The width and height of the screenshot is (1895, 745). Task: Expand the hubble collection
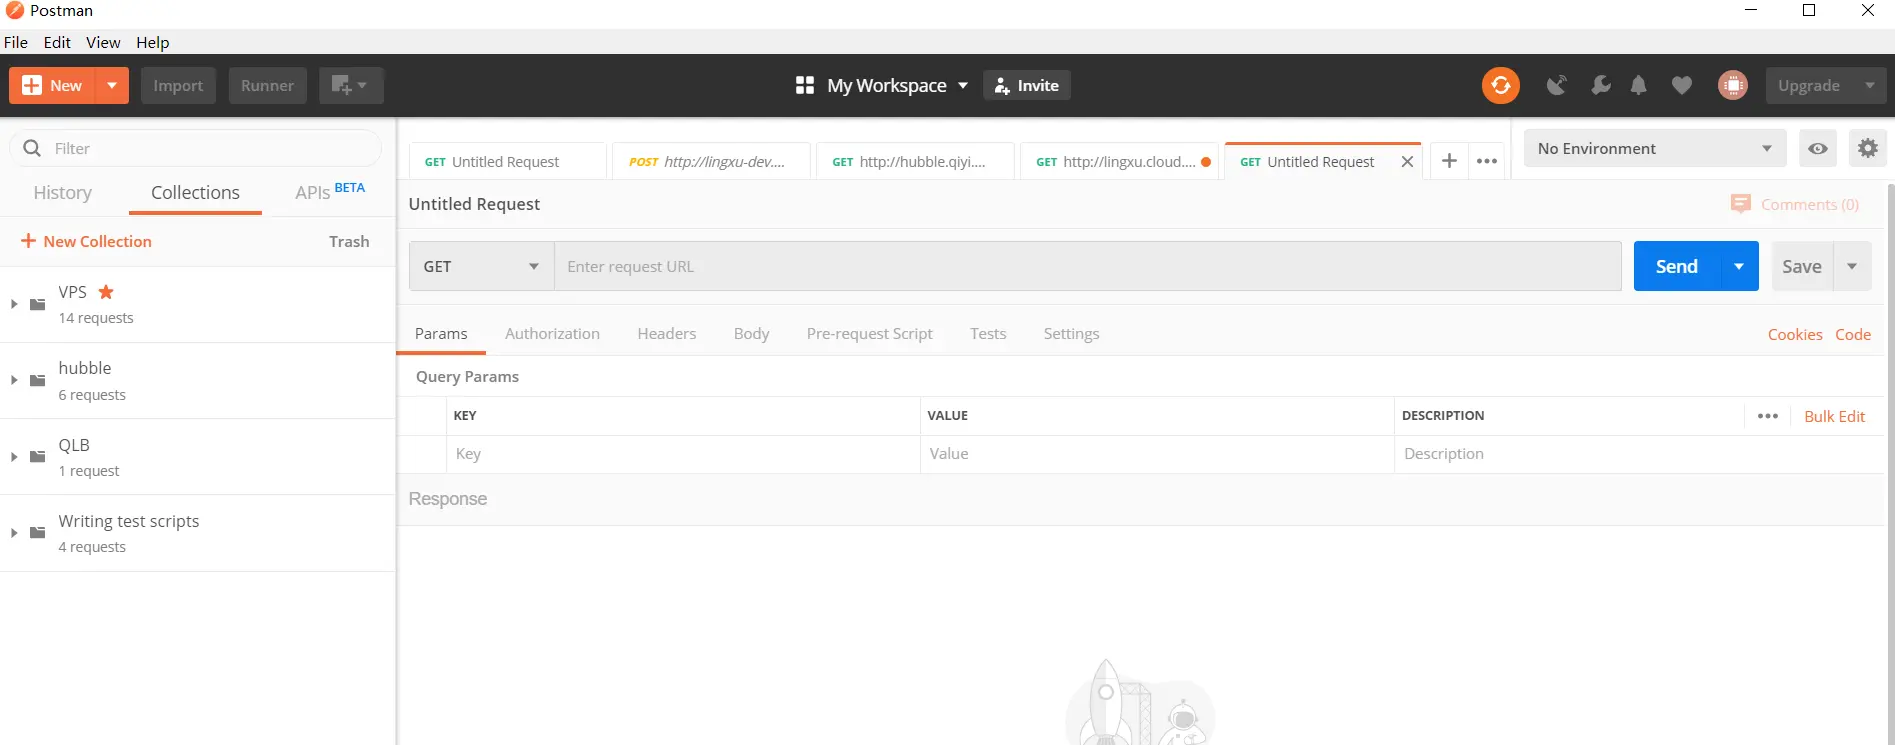14,380
